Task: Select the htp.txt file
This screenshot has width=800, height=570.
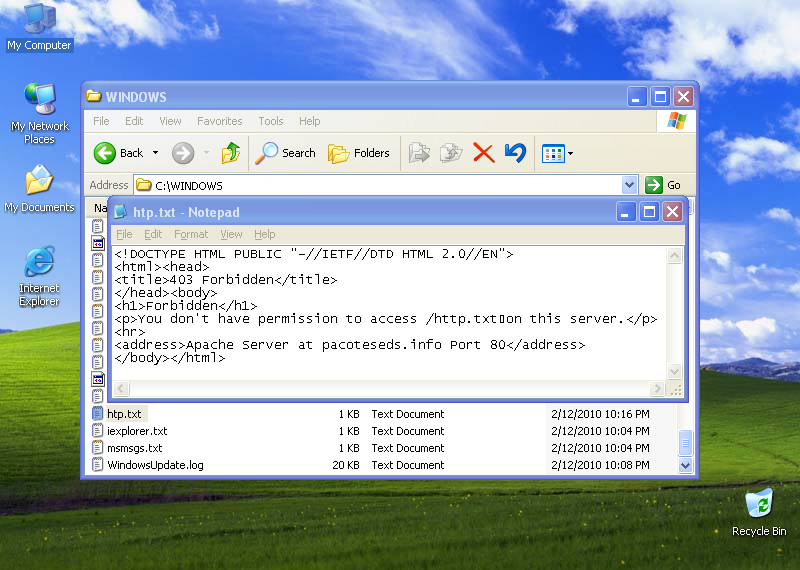Action: coord(124,414)
